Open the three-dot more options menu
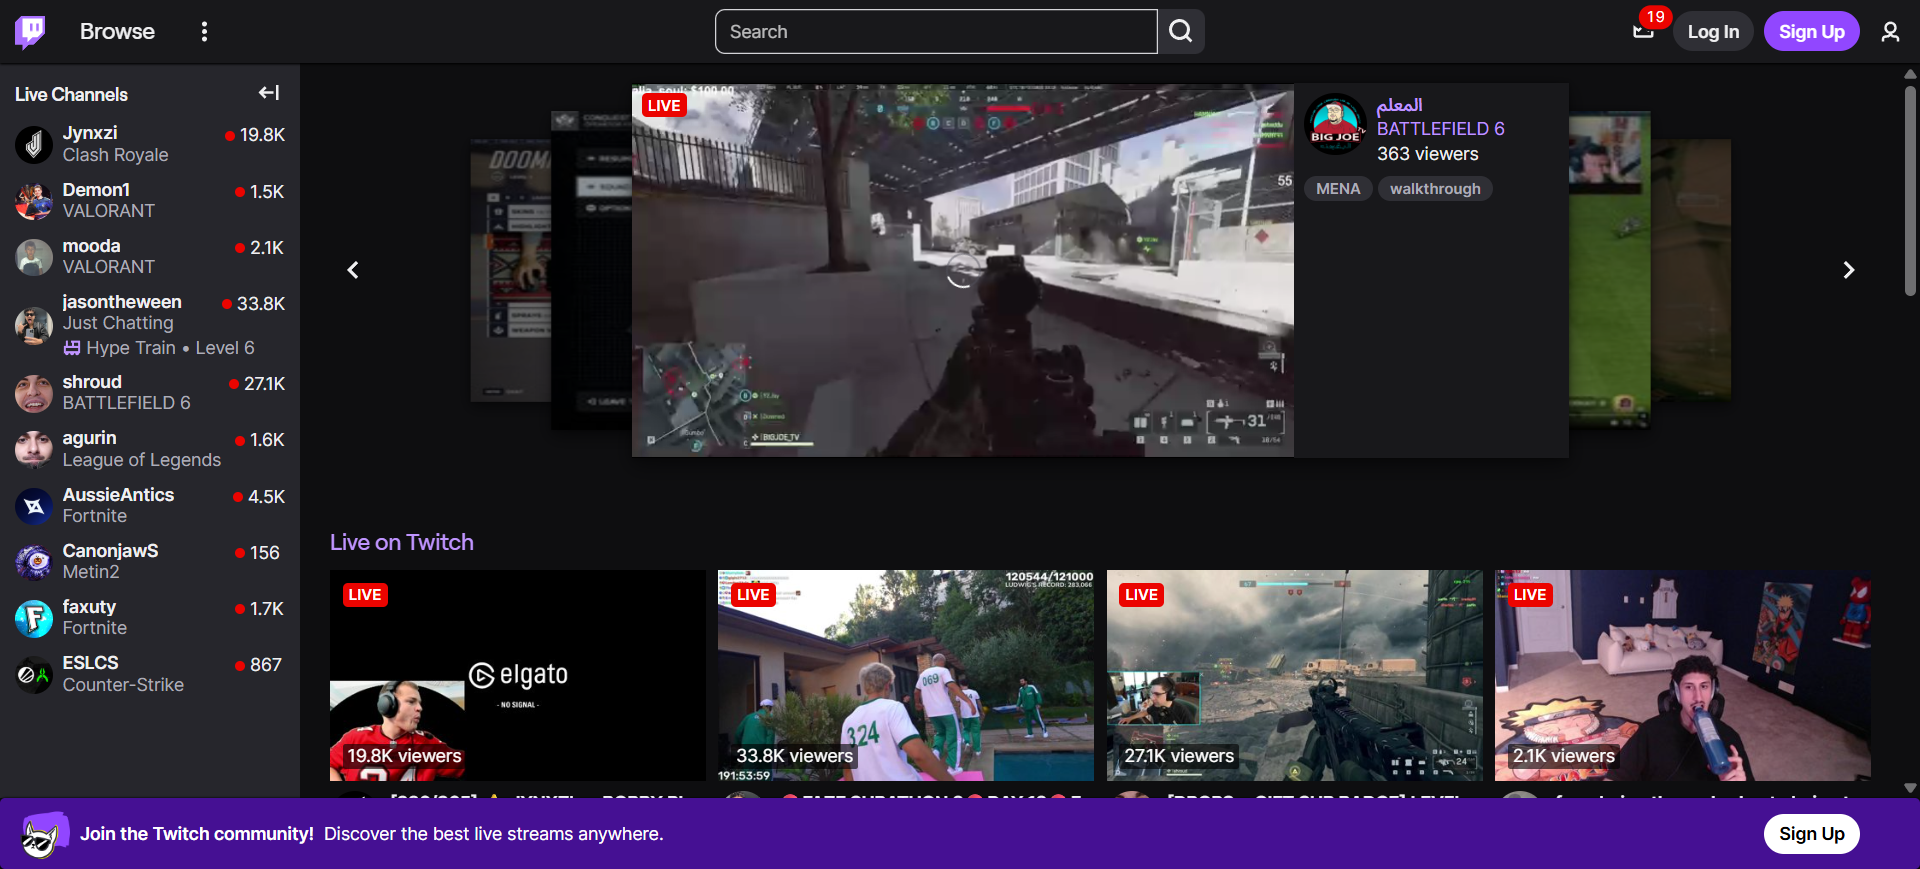Screen dimensions: 1920x869 (204, 32)
